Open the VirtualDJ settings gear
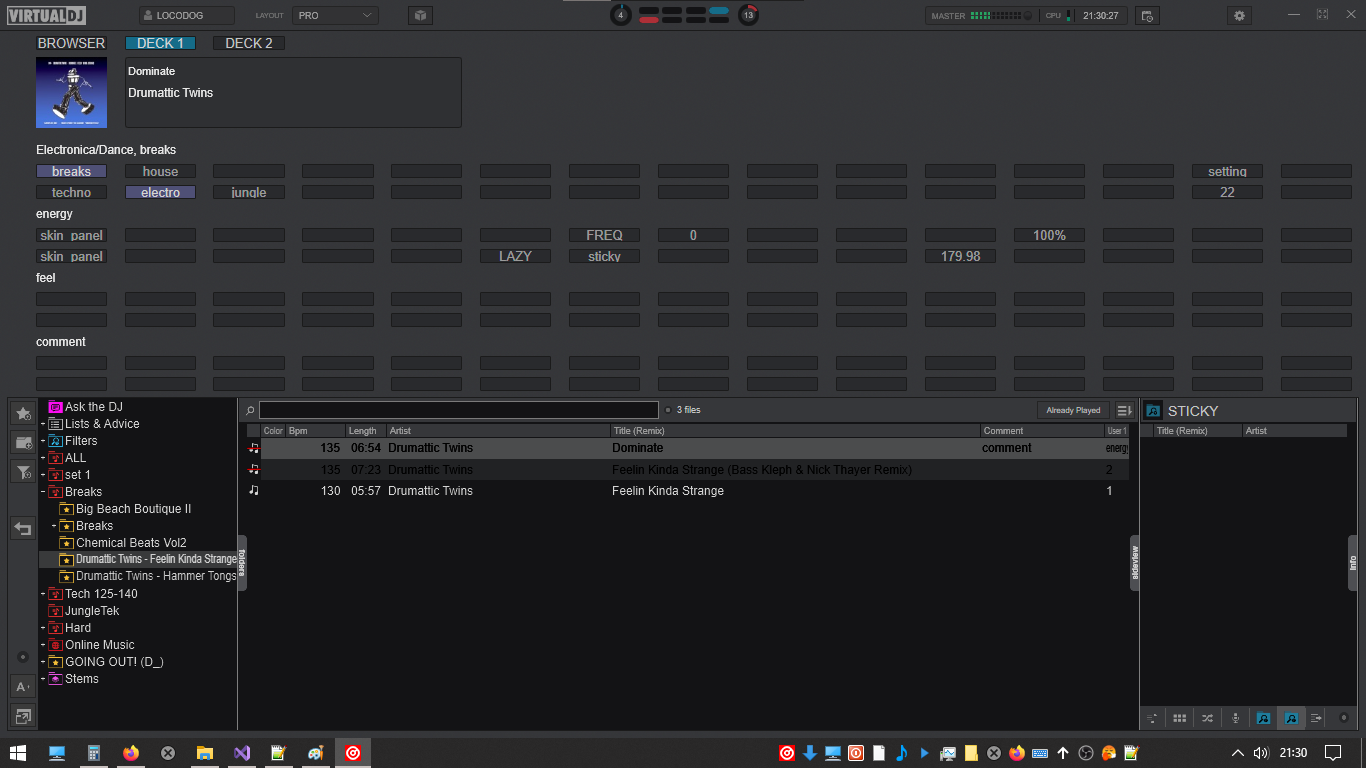This screenshot has height=768, width=1366. click(x=1240, y=16)
